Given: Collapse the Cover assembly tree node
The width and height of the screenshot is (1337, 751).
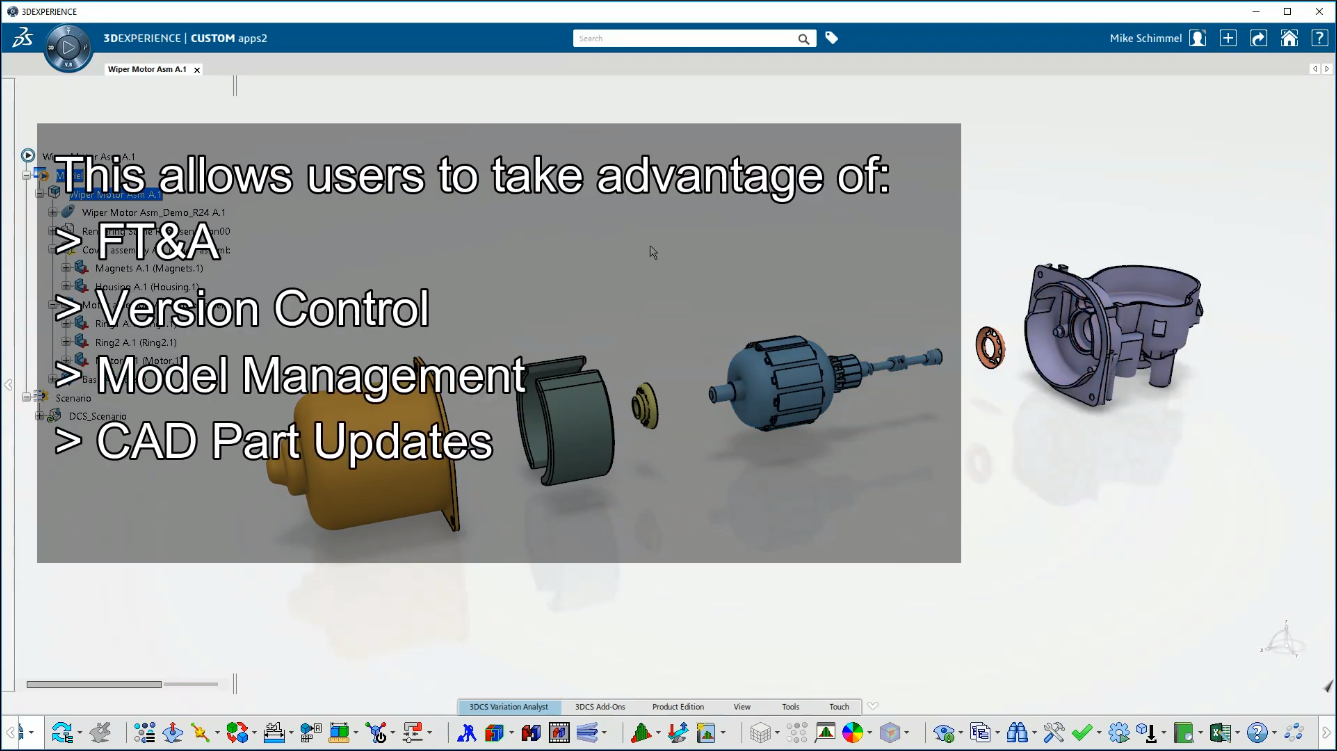Looking at the screenshot, I should click(x=53, y=250).
